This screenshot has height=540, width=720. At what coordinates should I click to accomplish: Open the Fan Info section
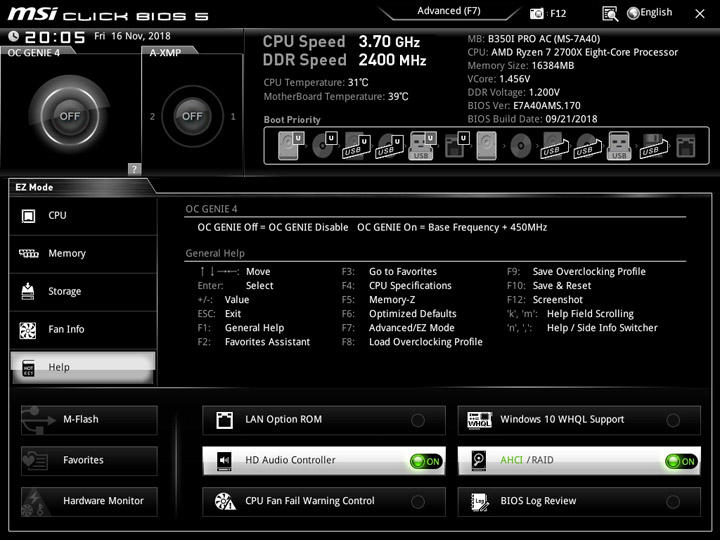[x=83, y=330]
